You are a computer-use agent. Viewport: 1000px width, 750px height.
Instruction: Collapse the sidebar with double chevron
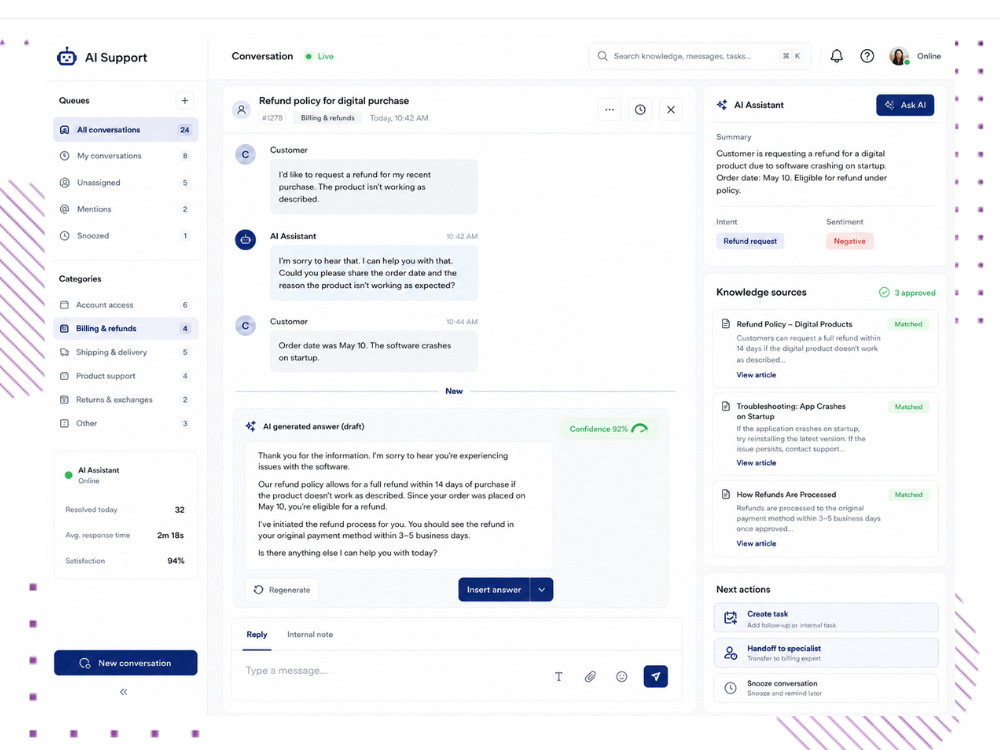[124, 691]
